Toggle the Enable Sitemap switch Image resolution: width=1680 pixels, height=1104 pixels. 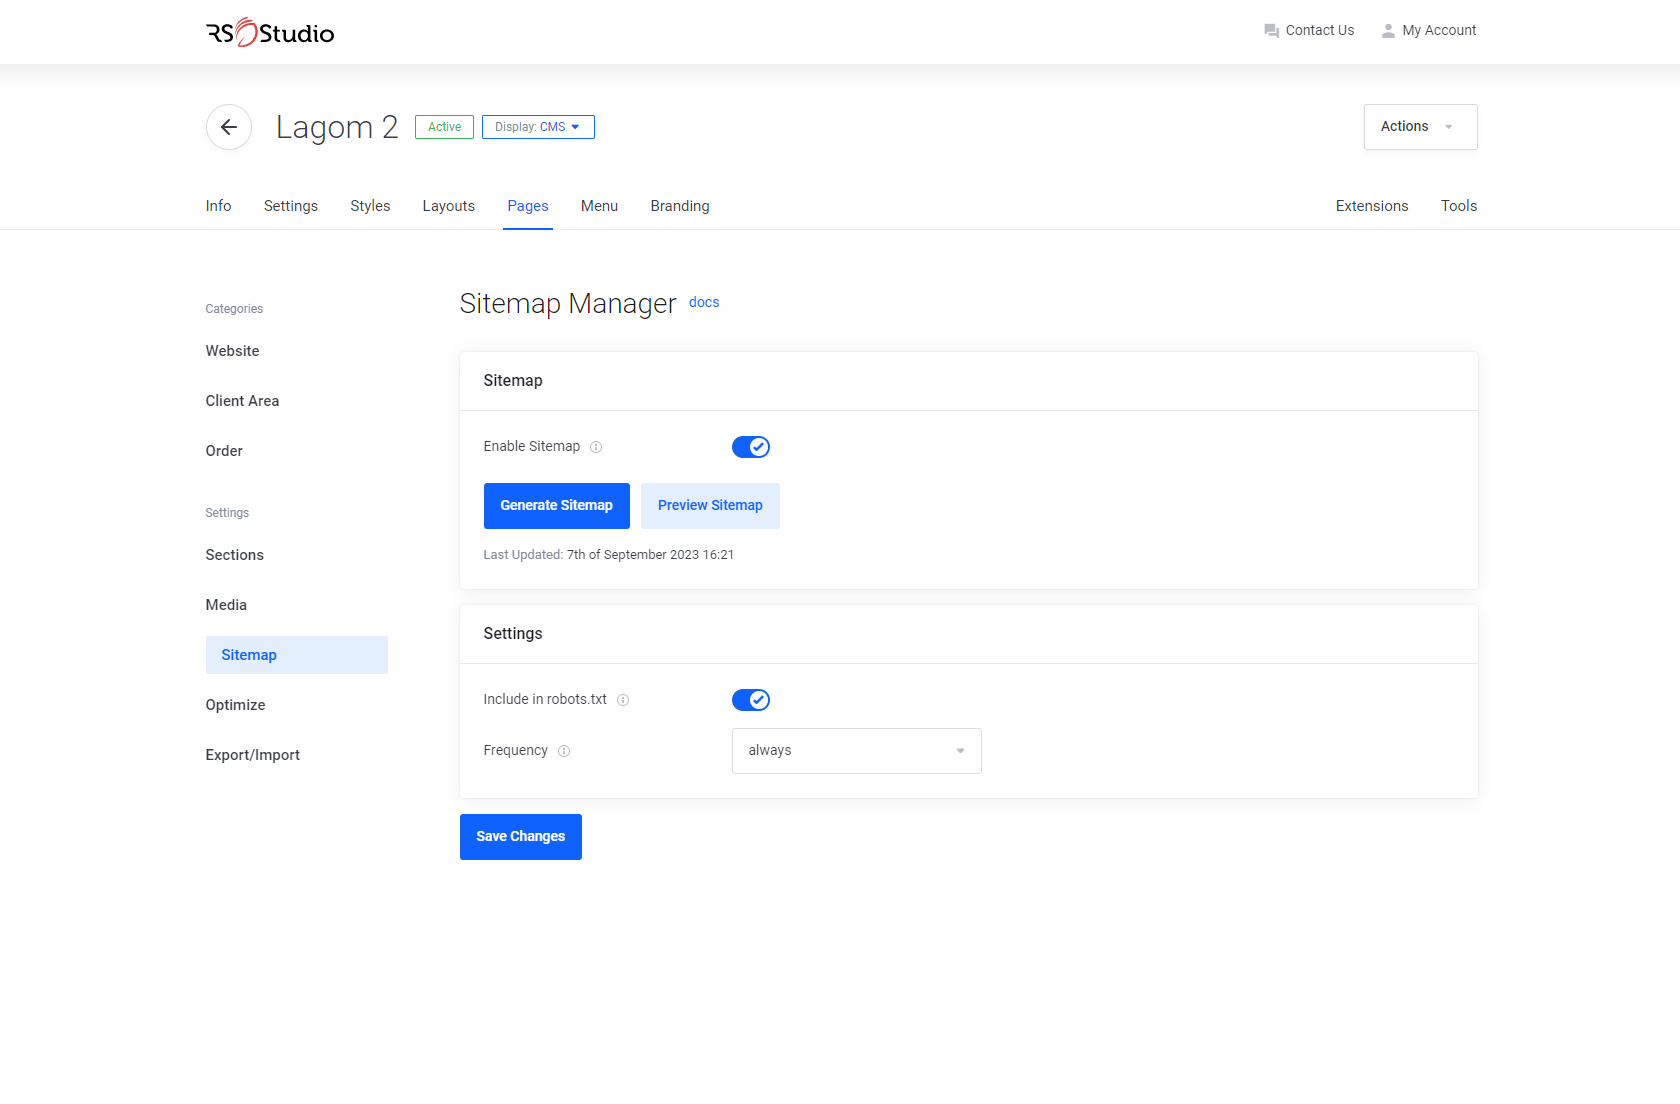pyautogui.click(x=750, y=447)
